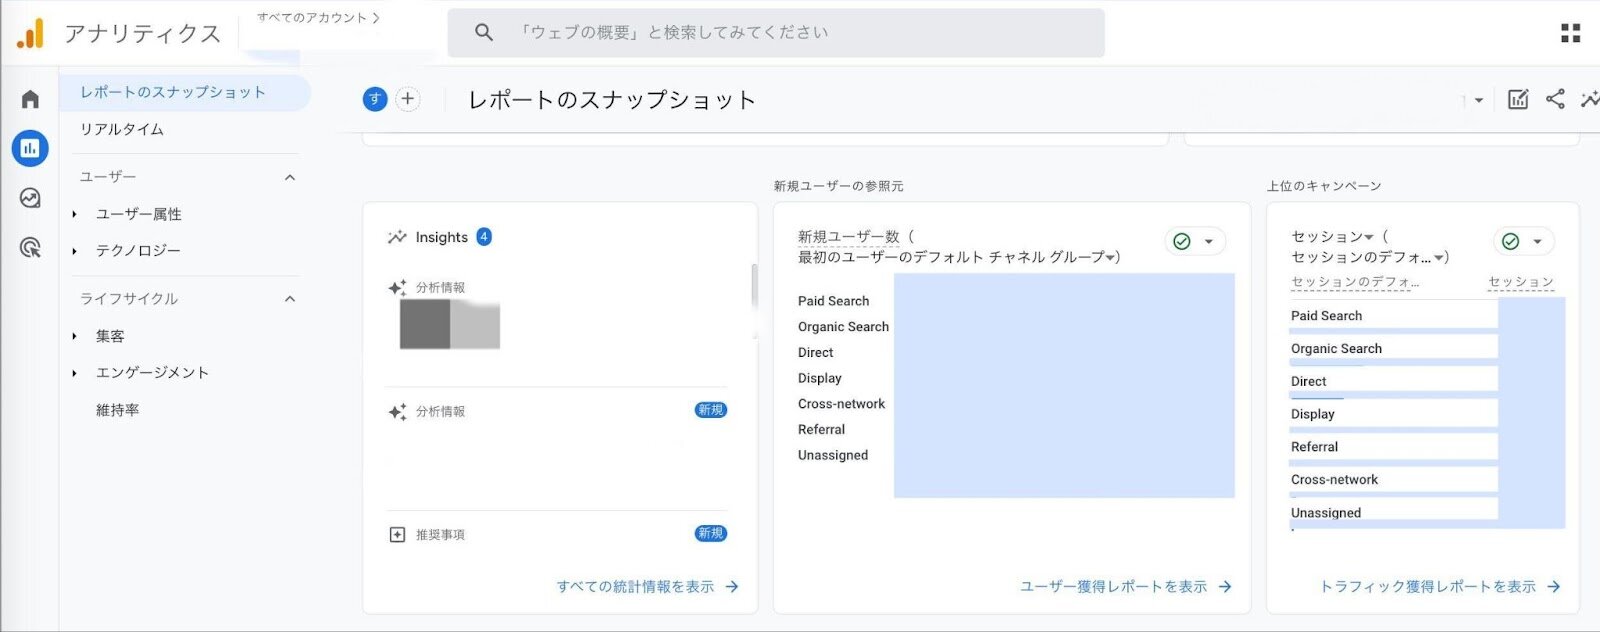Screen dimensions: 1600x632
Task: Click the search input field
Action: click(775, 33)
